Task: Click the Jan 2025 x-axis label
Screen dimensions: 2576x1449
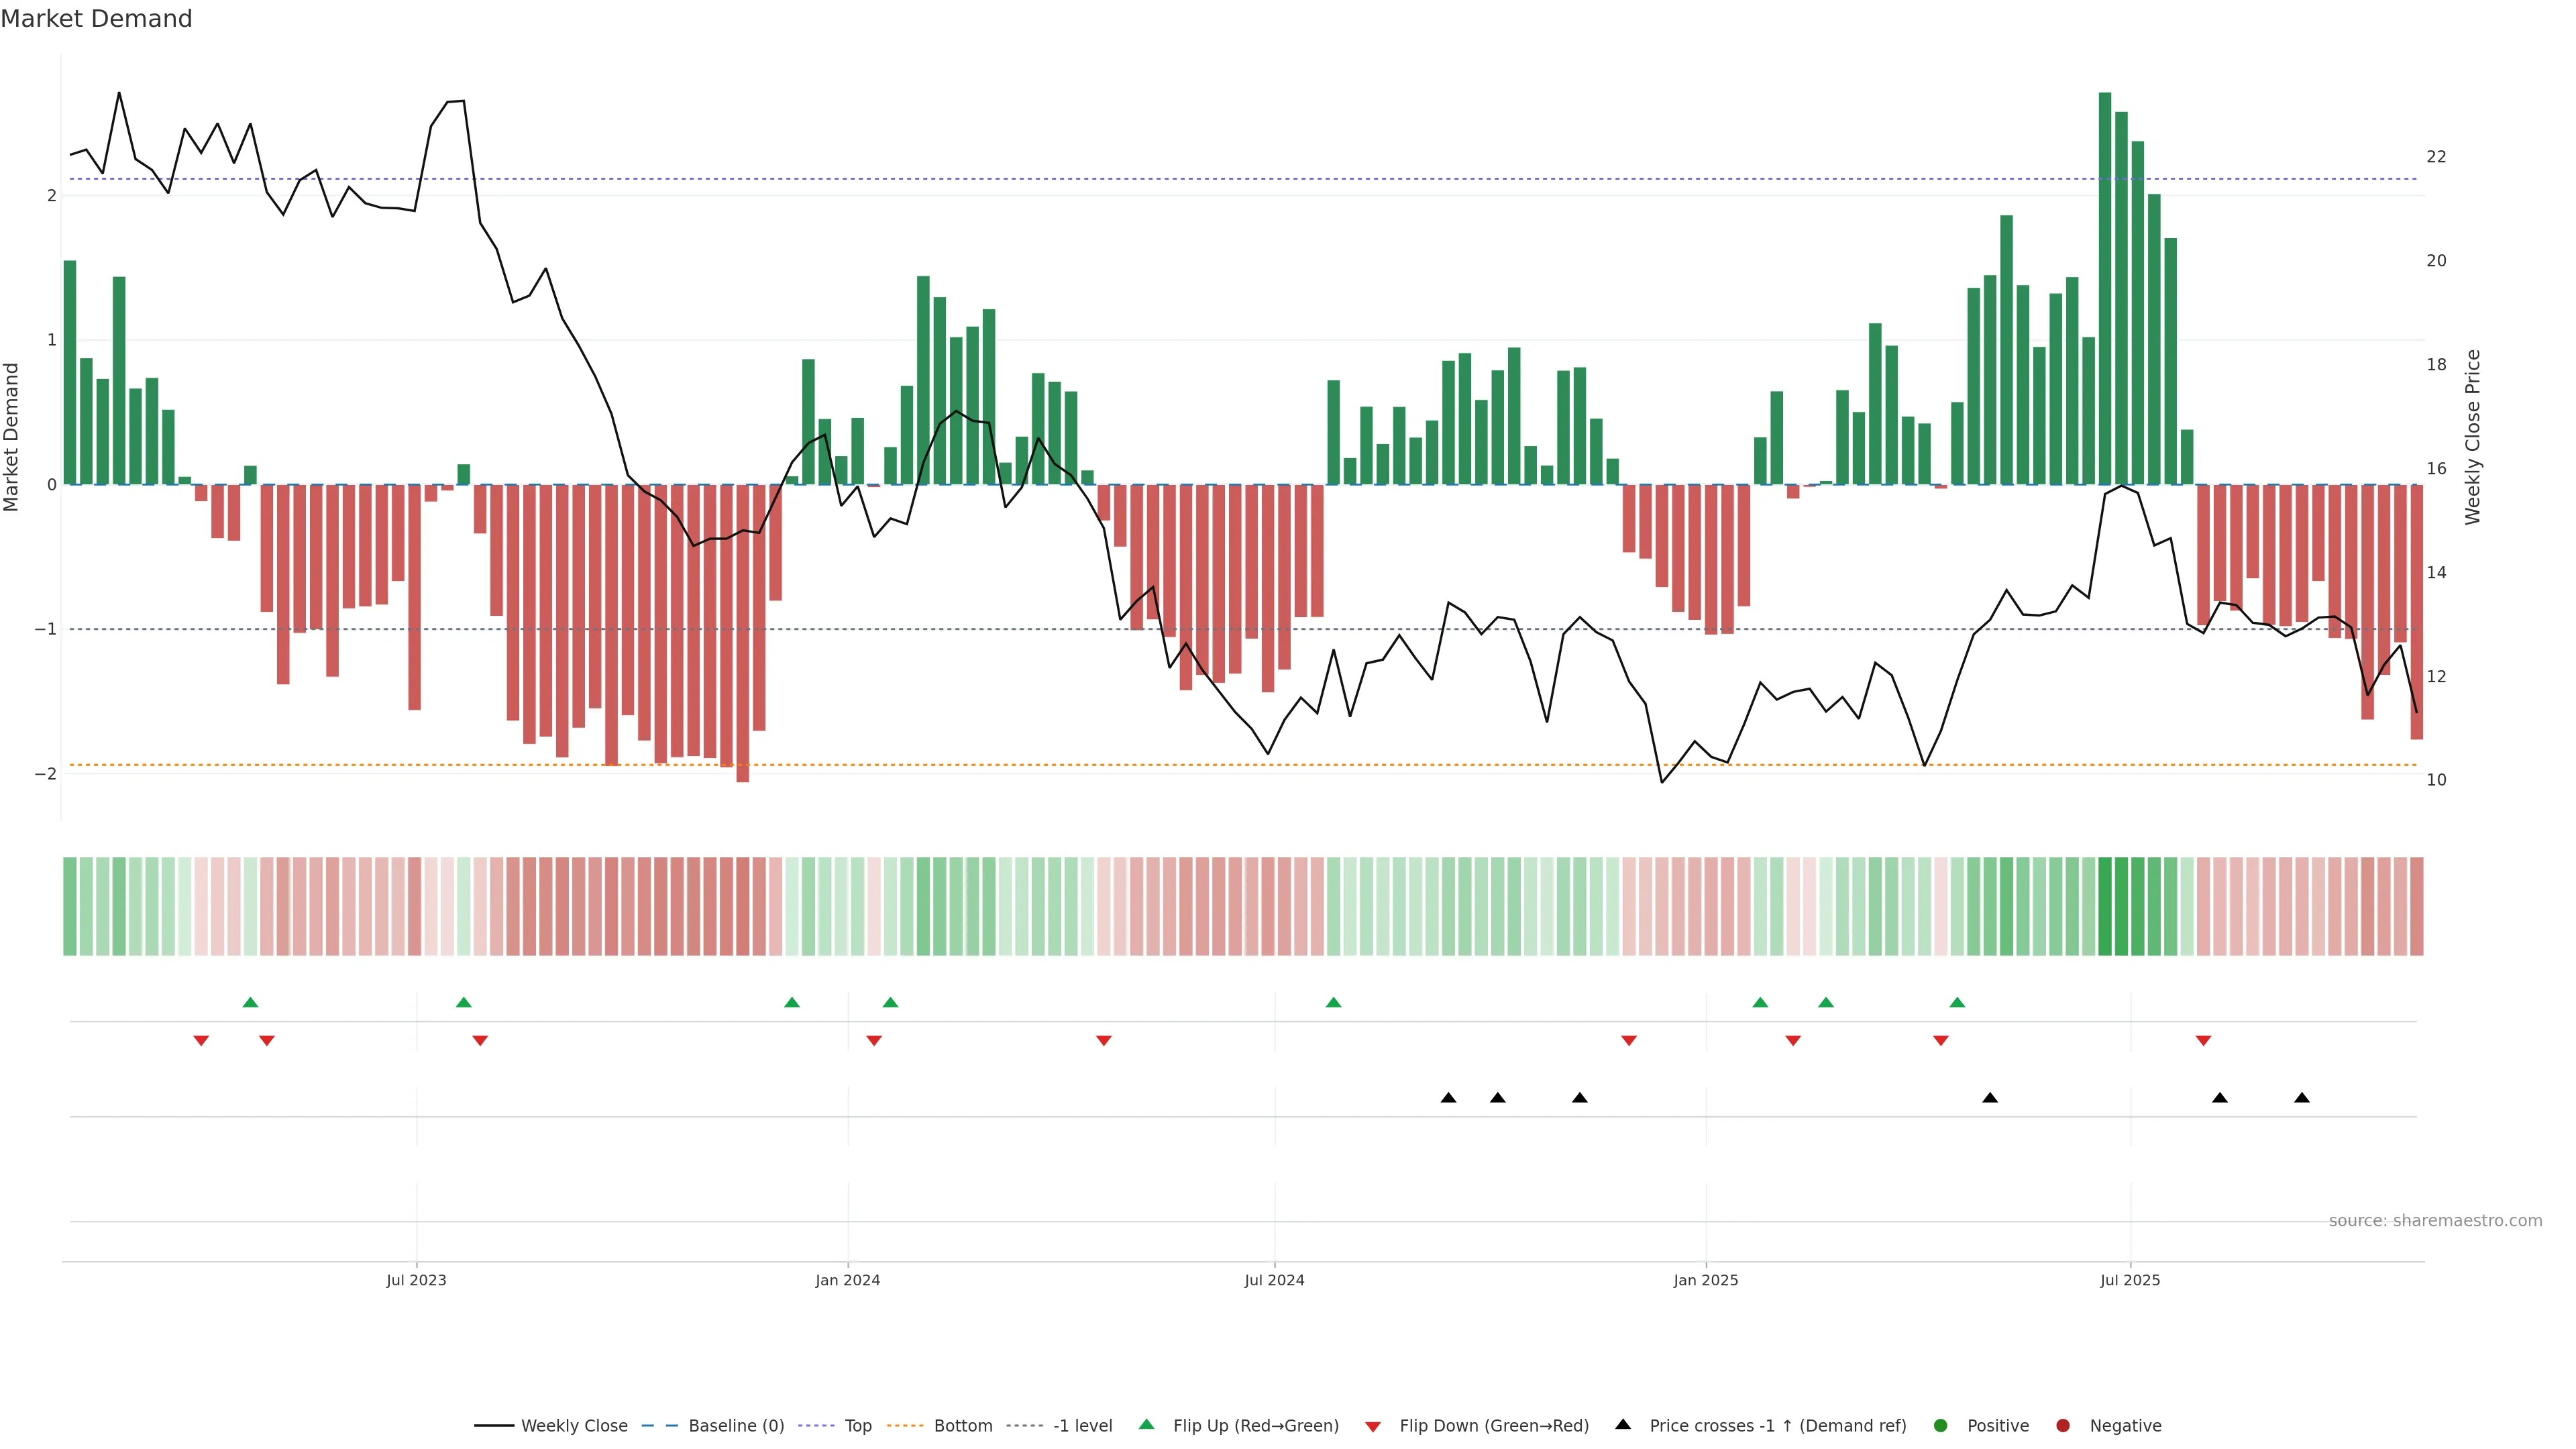Action: coord(1706,1280)
